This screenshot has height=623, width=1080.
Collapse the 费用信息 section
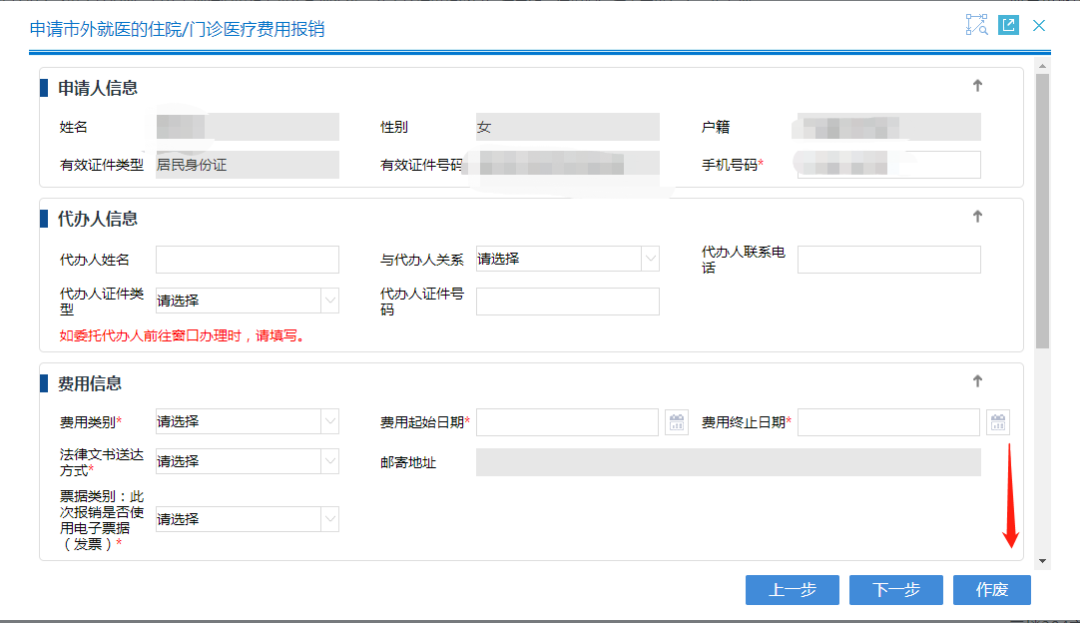(977, 381)
